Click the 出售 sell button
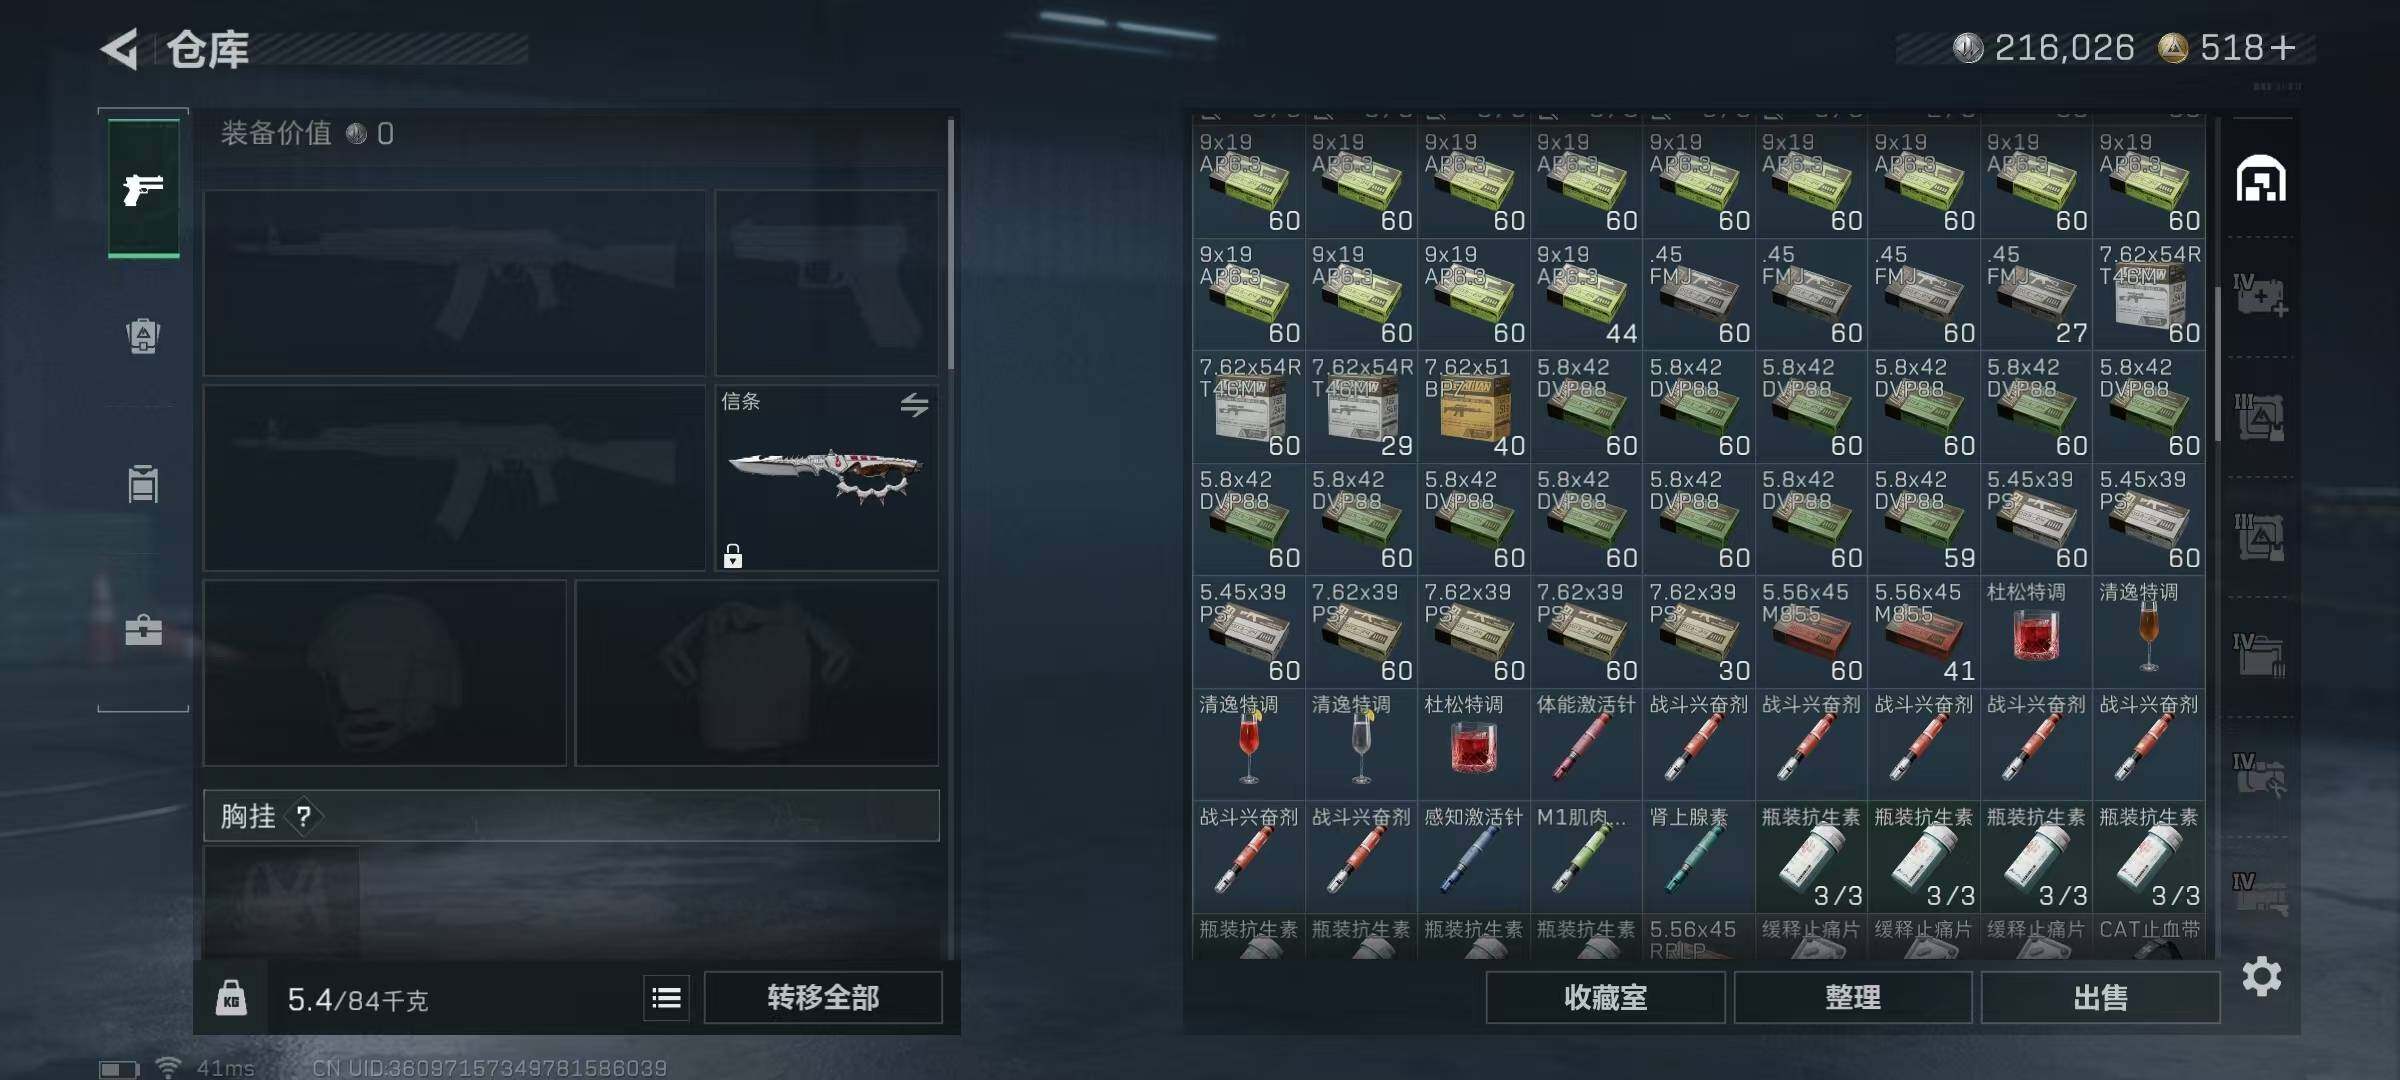Screen dimensions: 2400x1080 2100,997
